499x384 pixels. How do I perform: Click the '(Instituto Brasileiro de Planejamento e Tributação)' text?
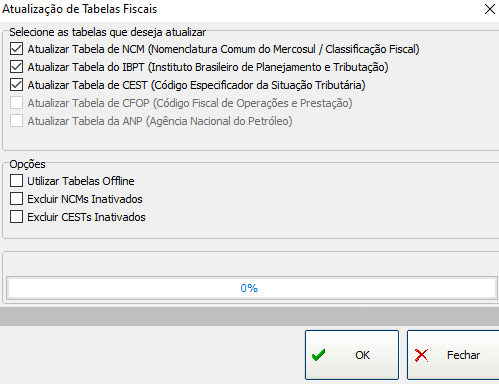tap(268, 67)
